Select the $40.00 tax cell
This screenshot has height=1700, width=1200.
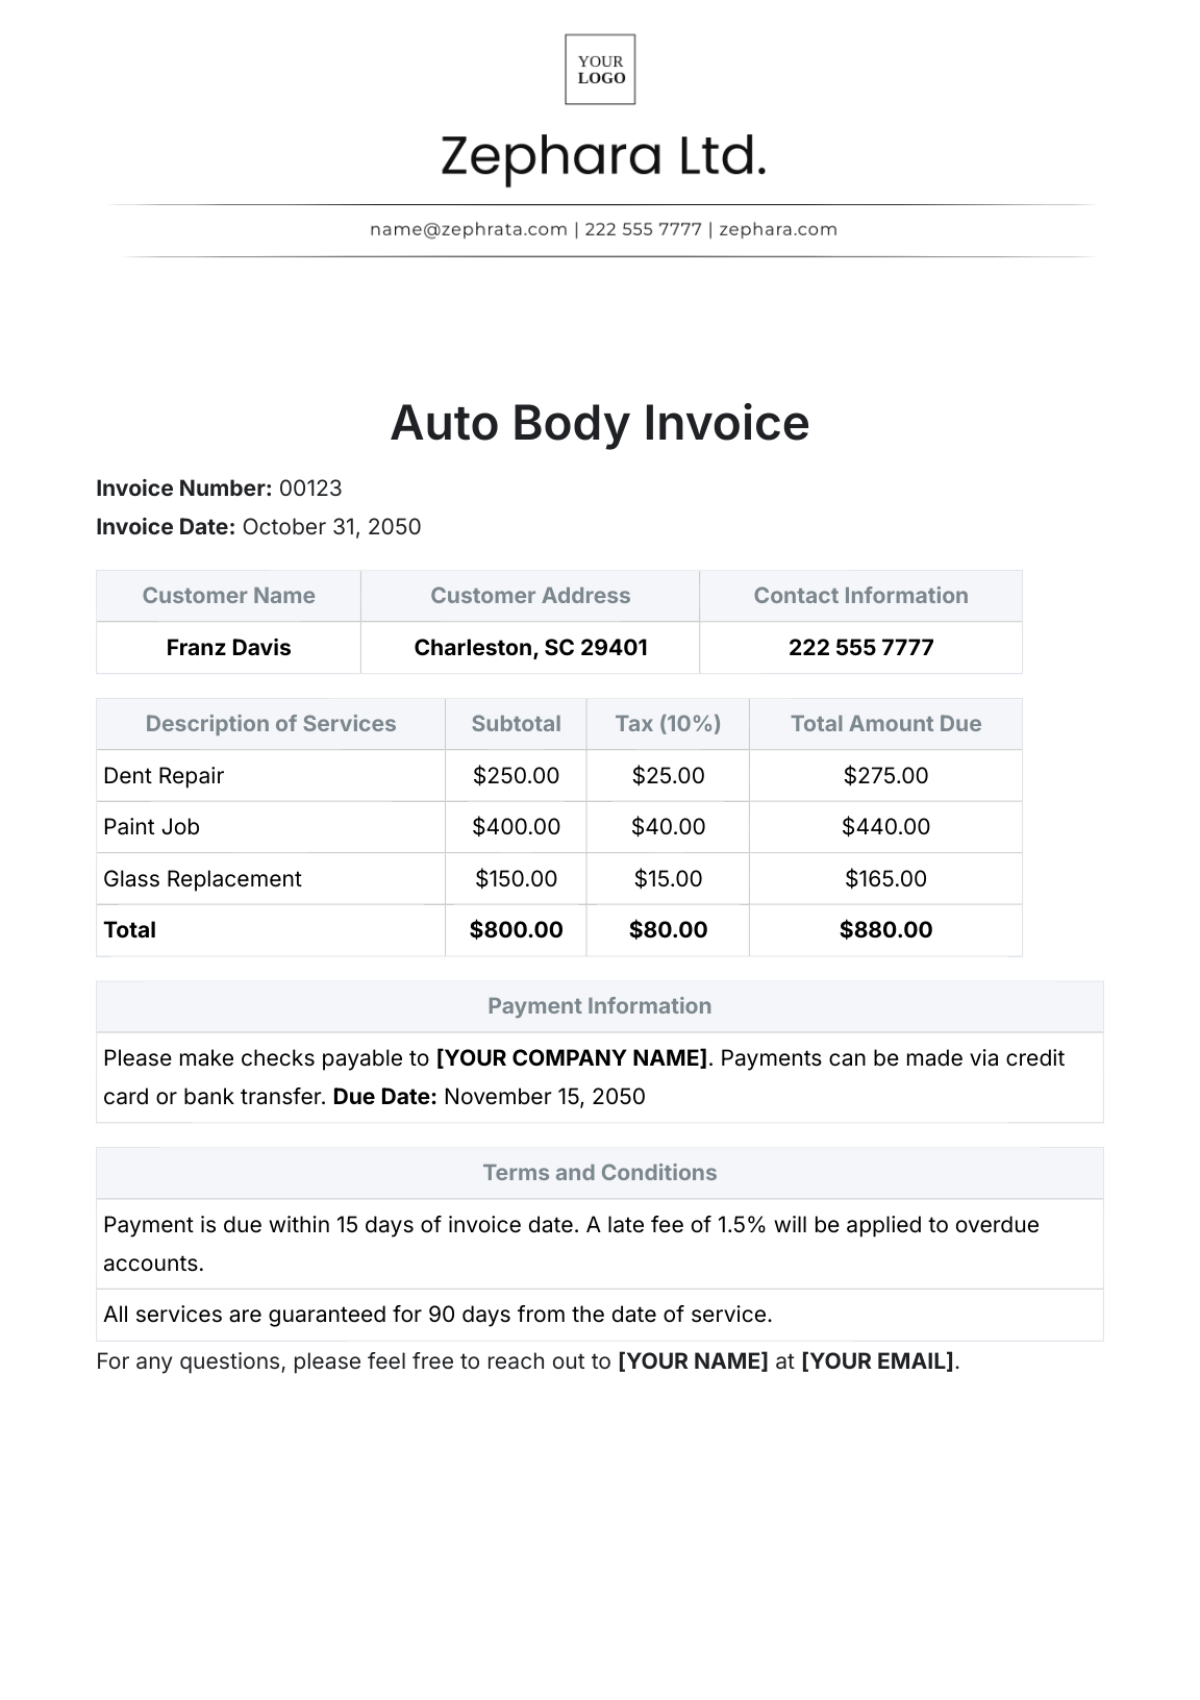point(668,827)
